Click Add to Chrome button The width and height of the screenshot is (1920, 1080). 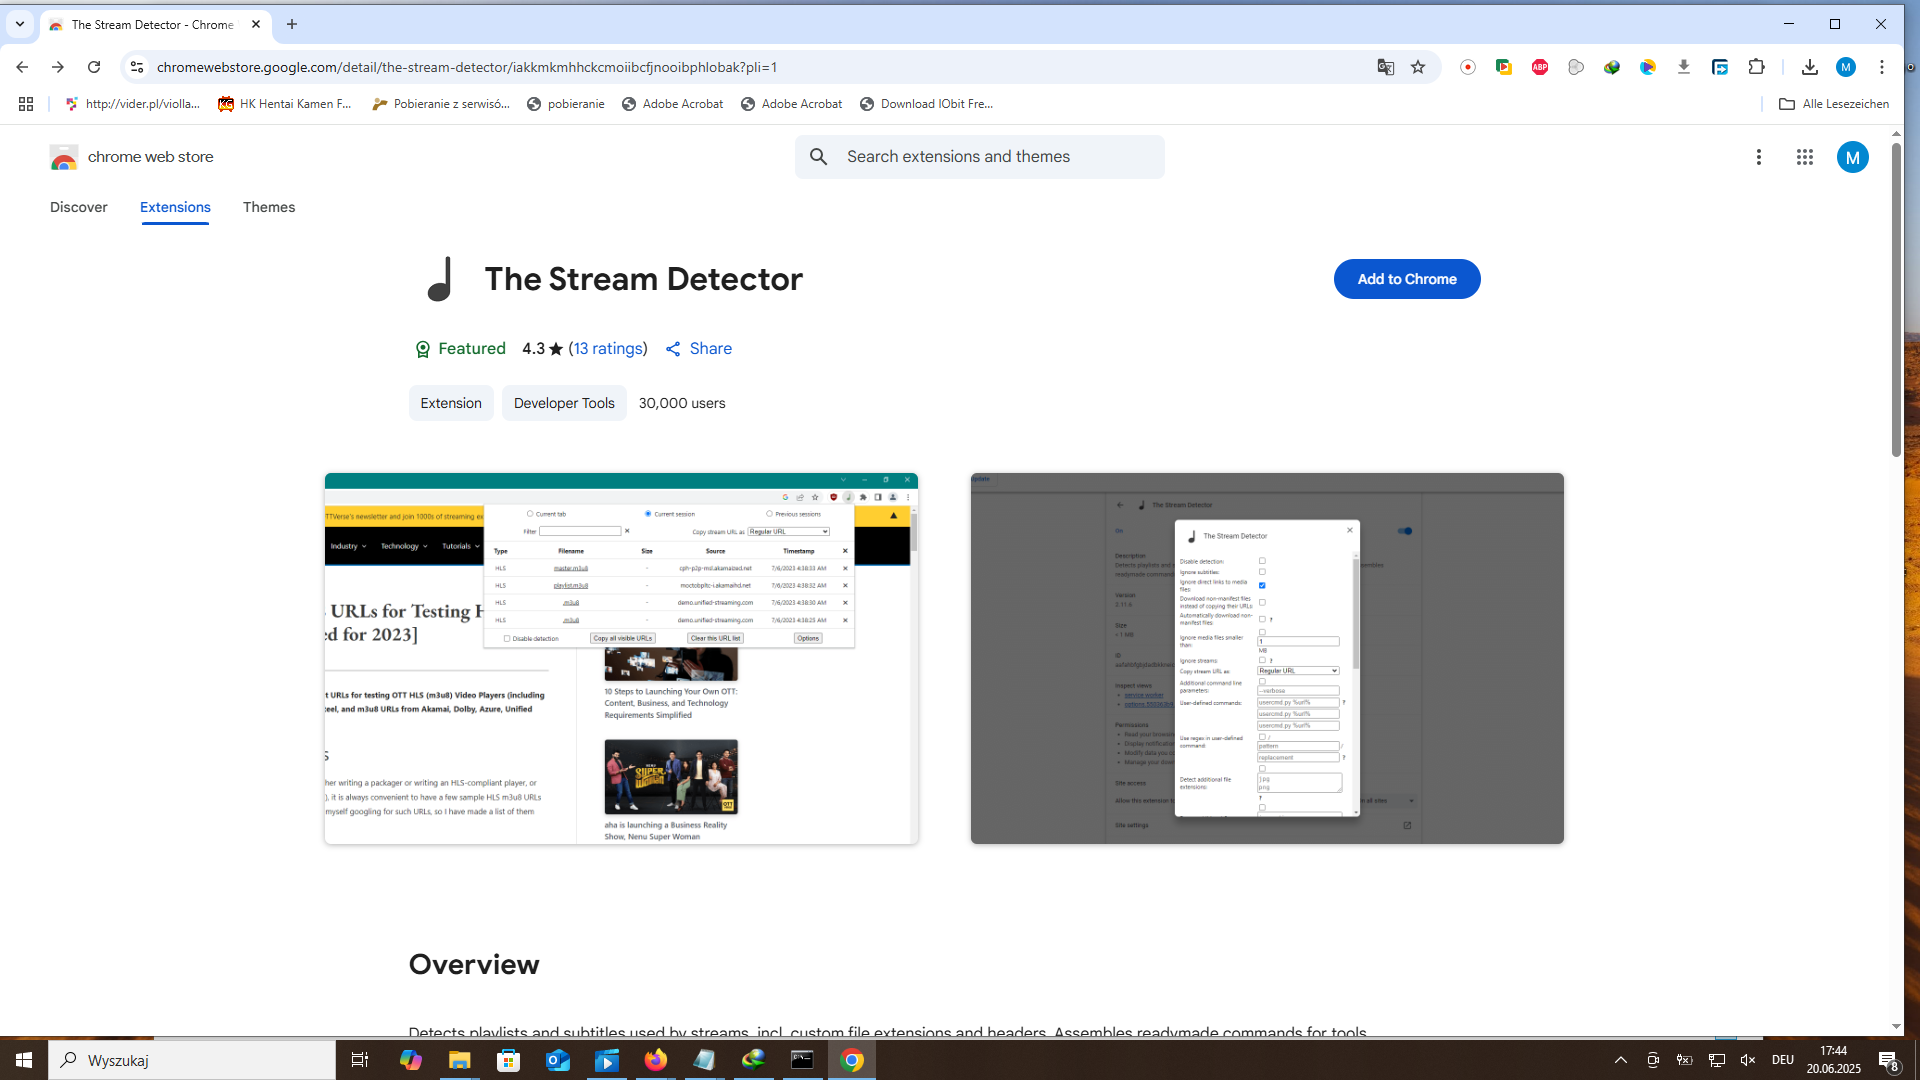click(1406, 279)
